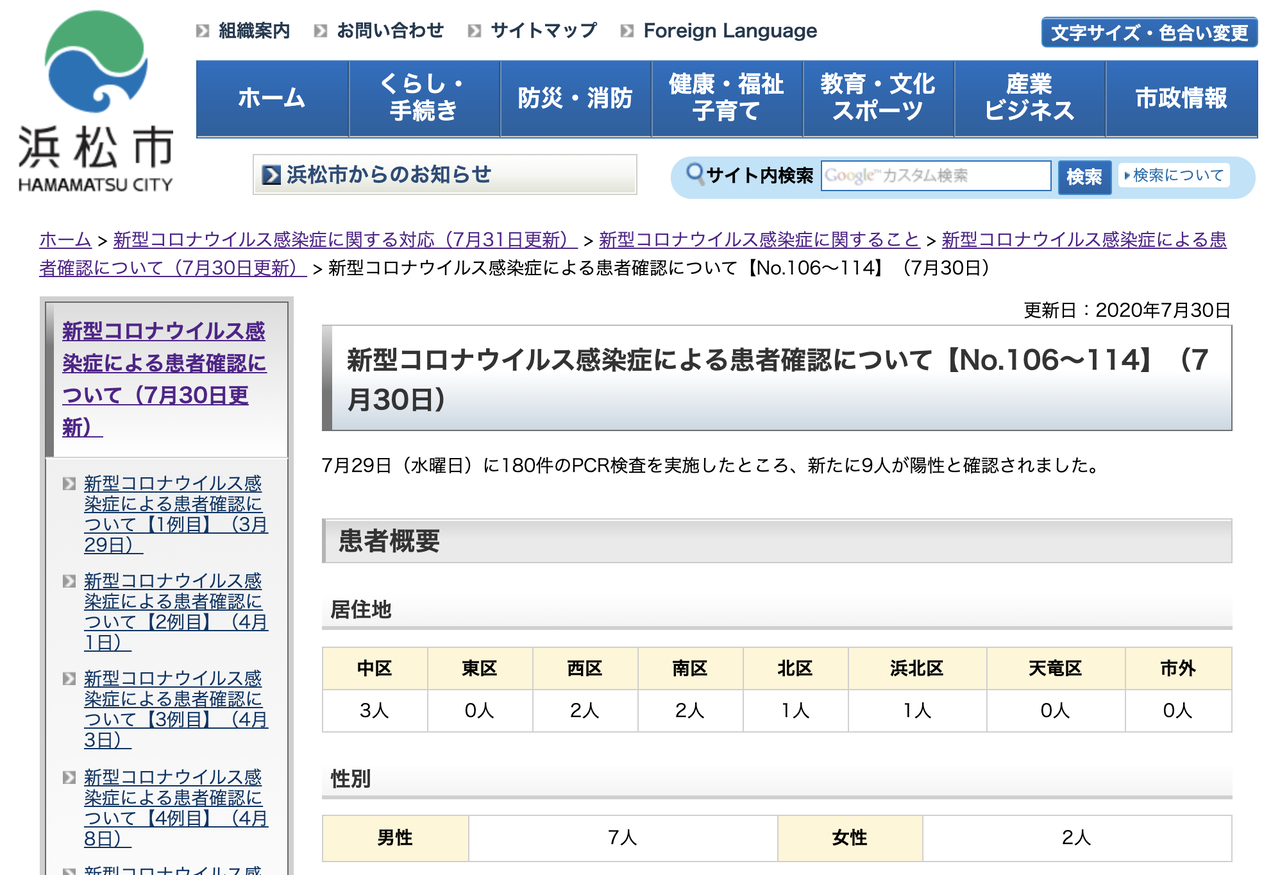Select the 健康・福祉 子育て navigation tab
Viewport: 1280px width, 875px height.
click(727, 98)
